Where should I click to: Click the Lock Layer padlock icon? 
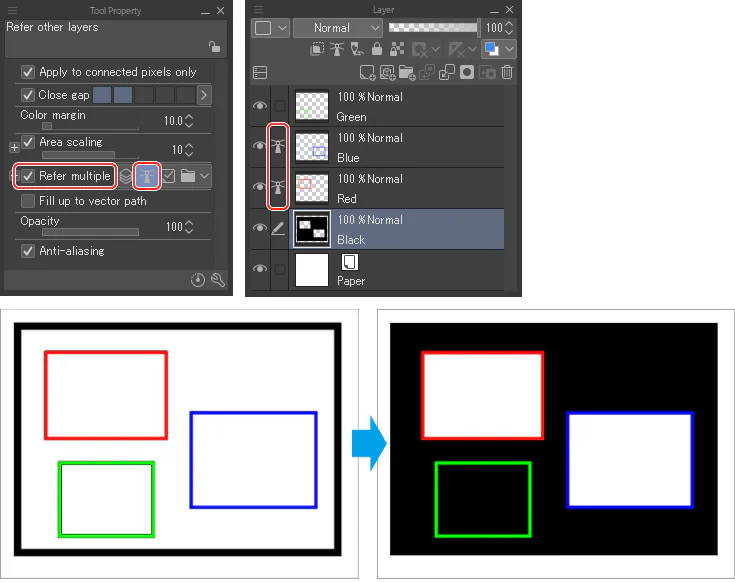377,49
